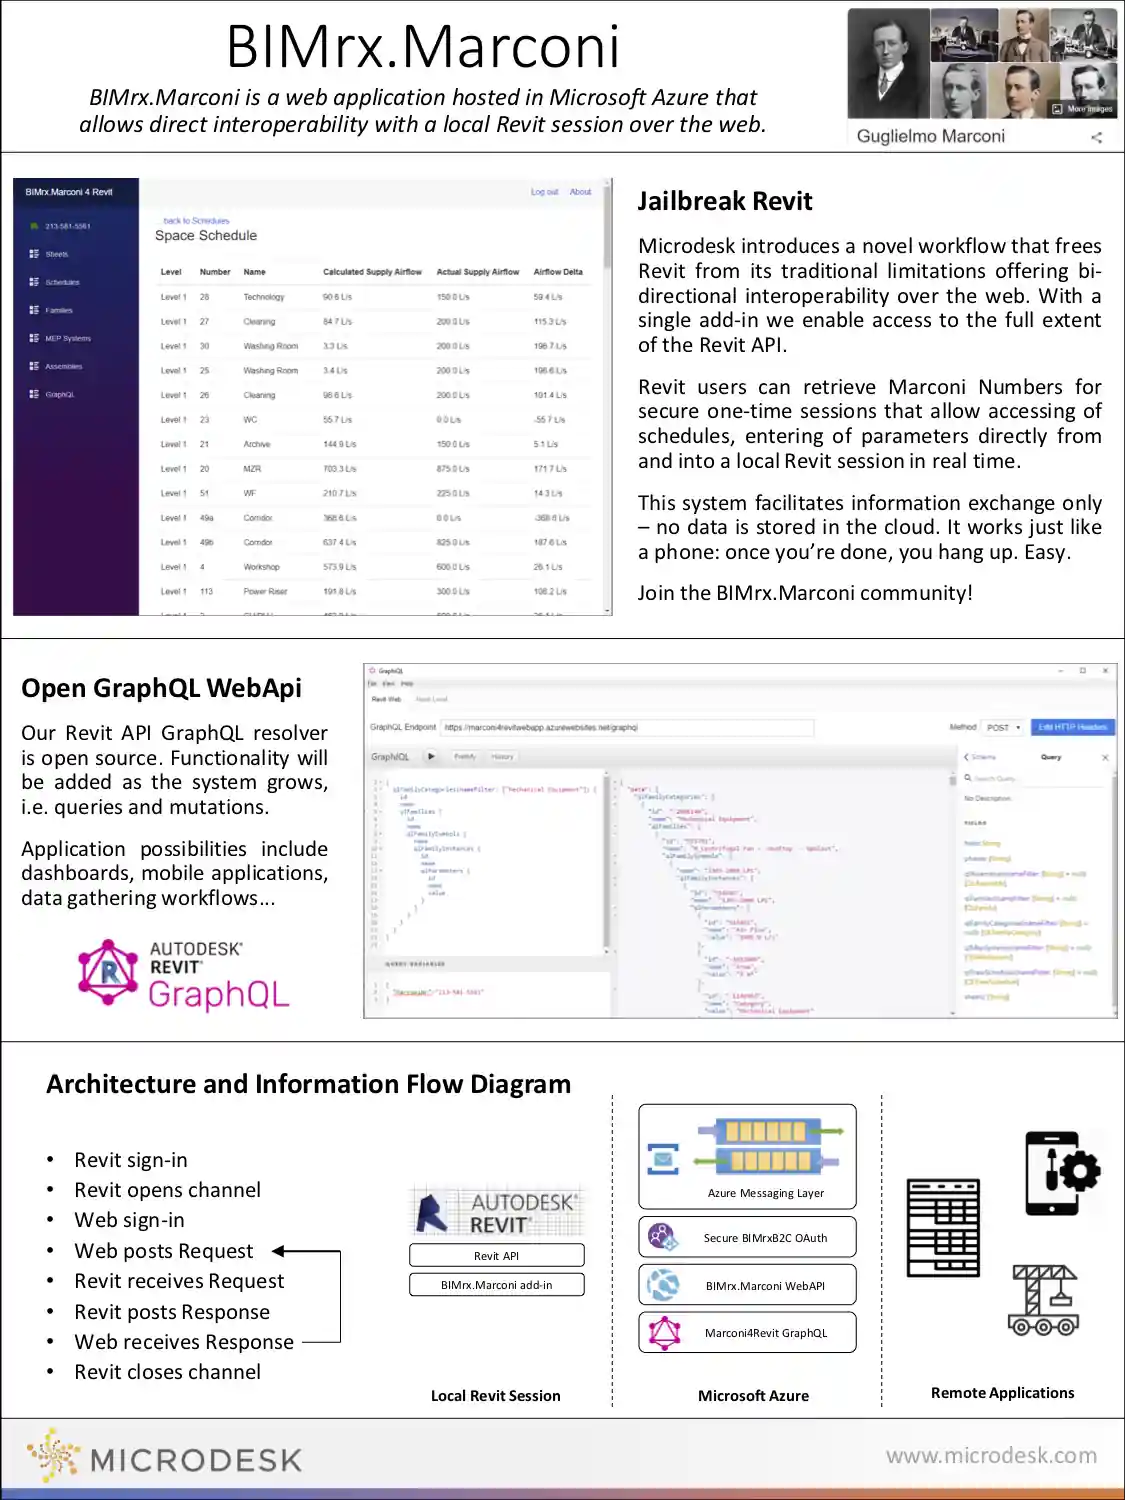Select the Families sidebar icon
Viewport: 1125px width, 1500px height.
click(34, 310)
